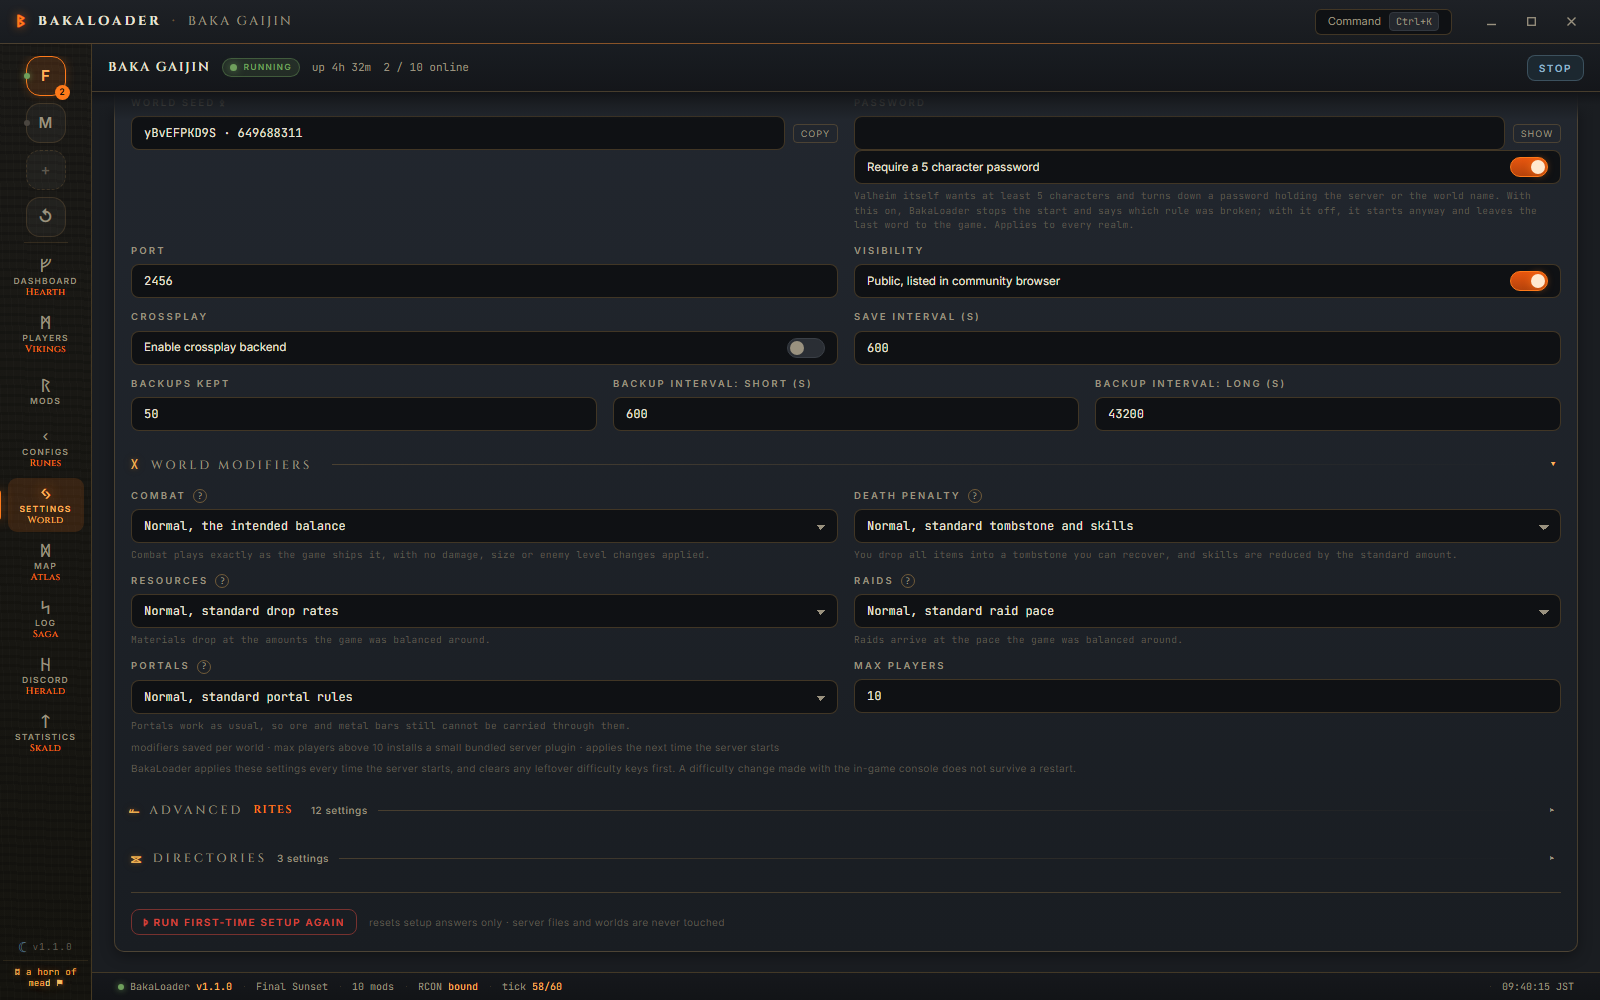Screen dimensions: 1600x1000
Task: Click the Death Penalty help question mark
Action: (975, 496)
